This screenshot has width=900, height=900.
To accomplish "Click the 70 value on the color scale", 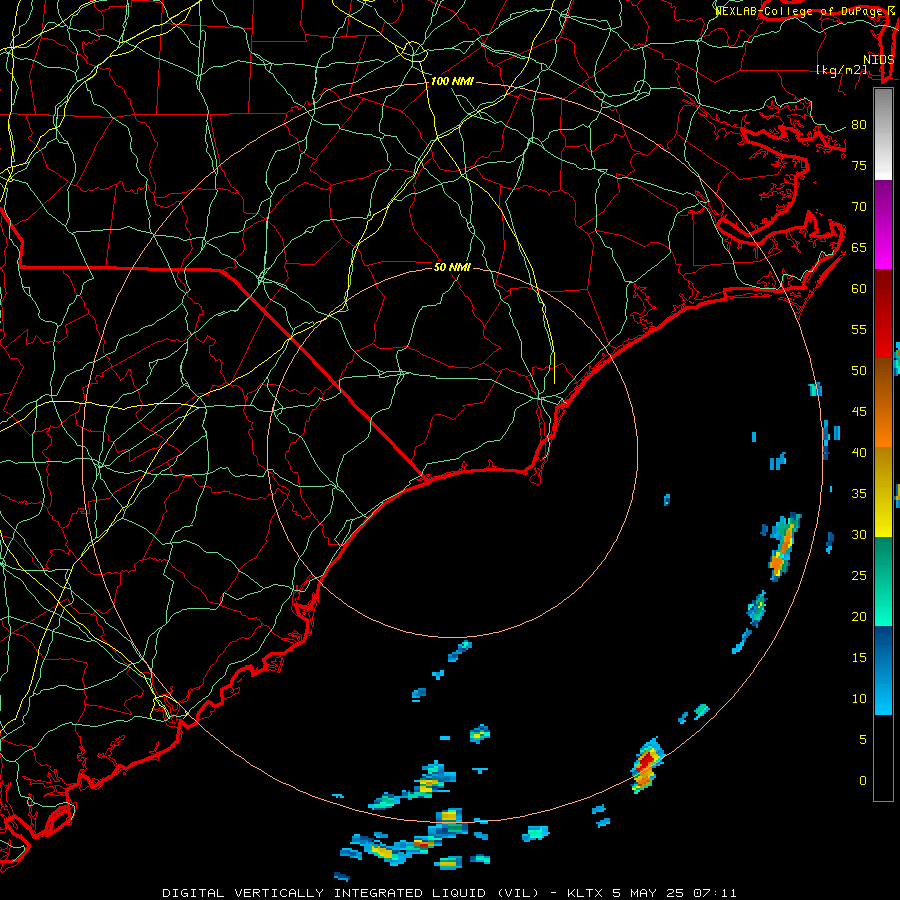I will (x=859, y=207).
